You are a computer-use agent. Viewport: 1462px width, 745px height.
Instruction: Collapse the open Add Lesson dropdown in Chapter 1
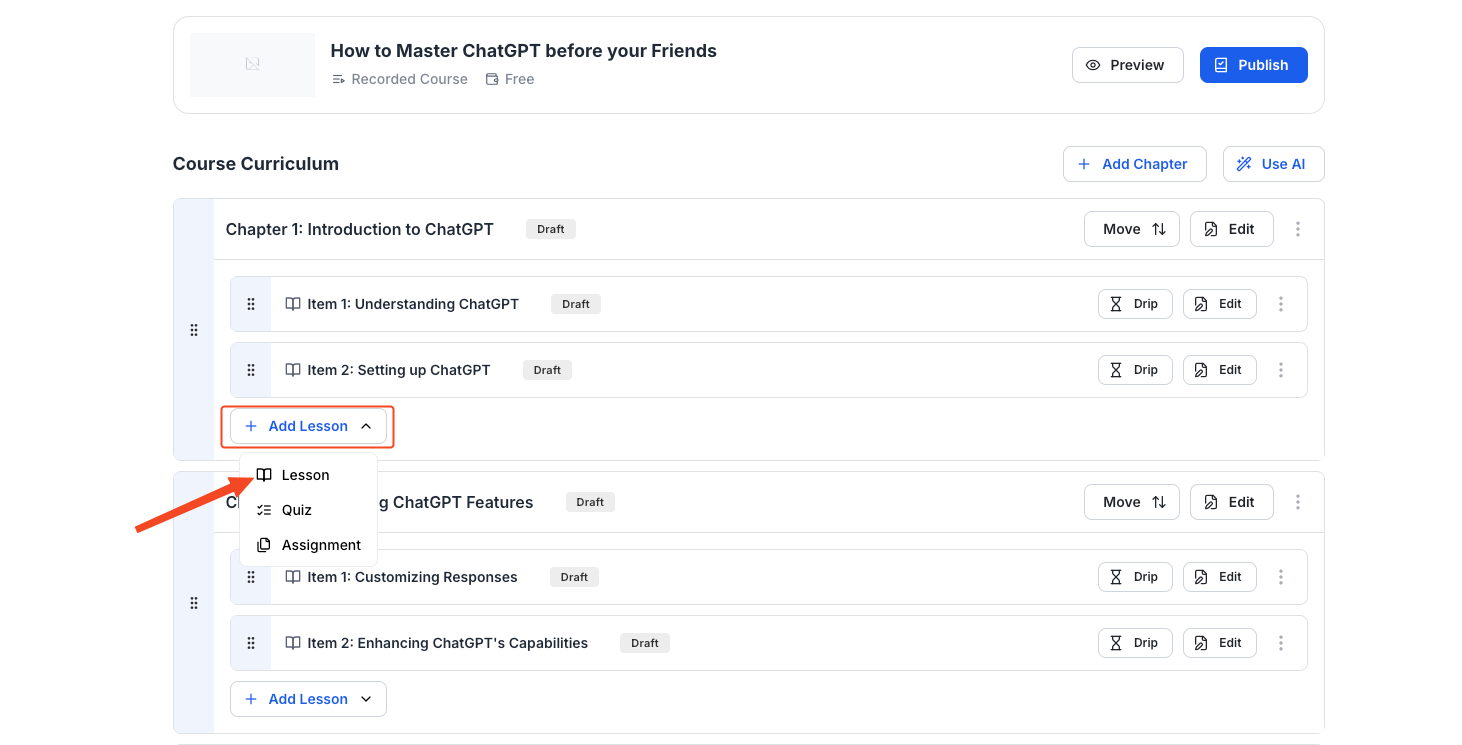click(308, 426)
